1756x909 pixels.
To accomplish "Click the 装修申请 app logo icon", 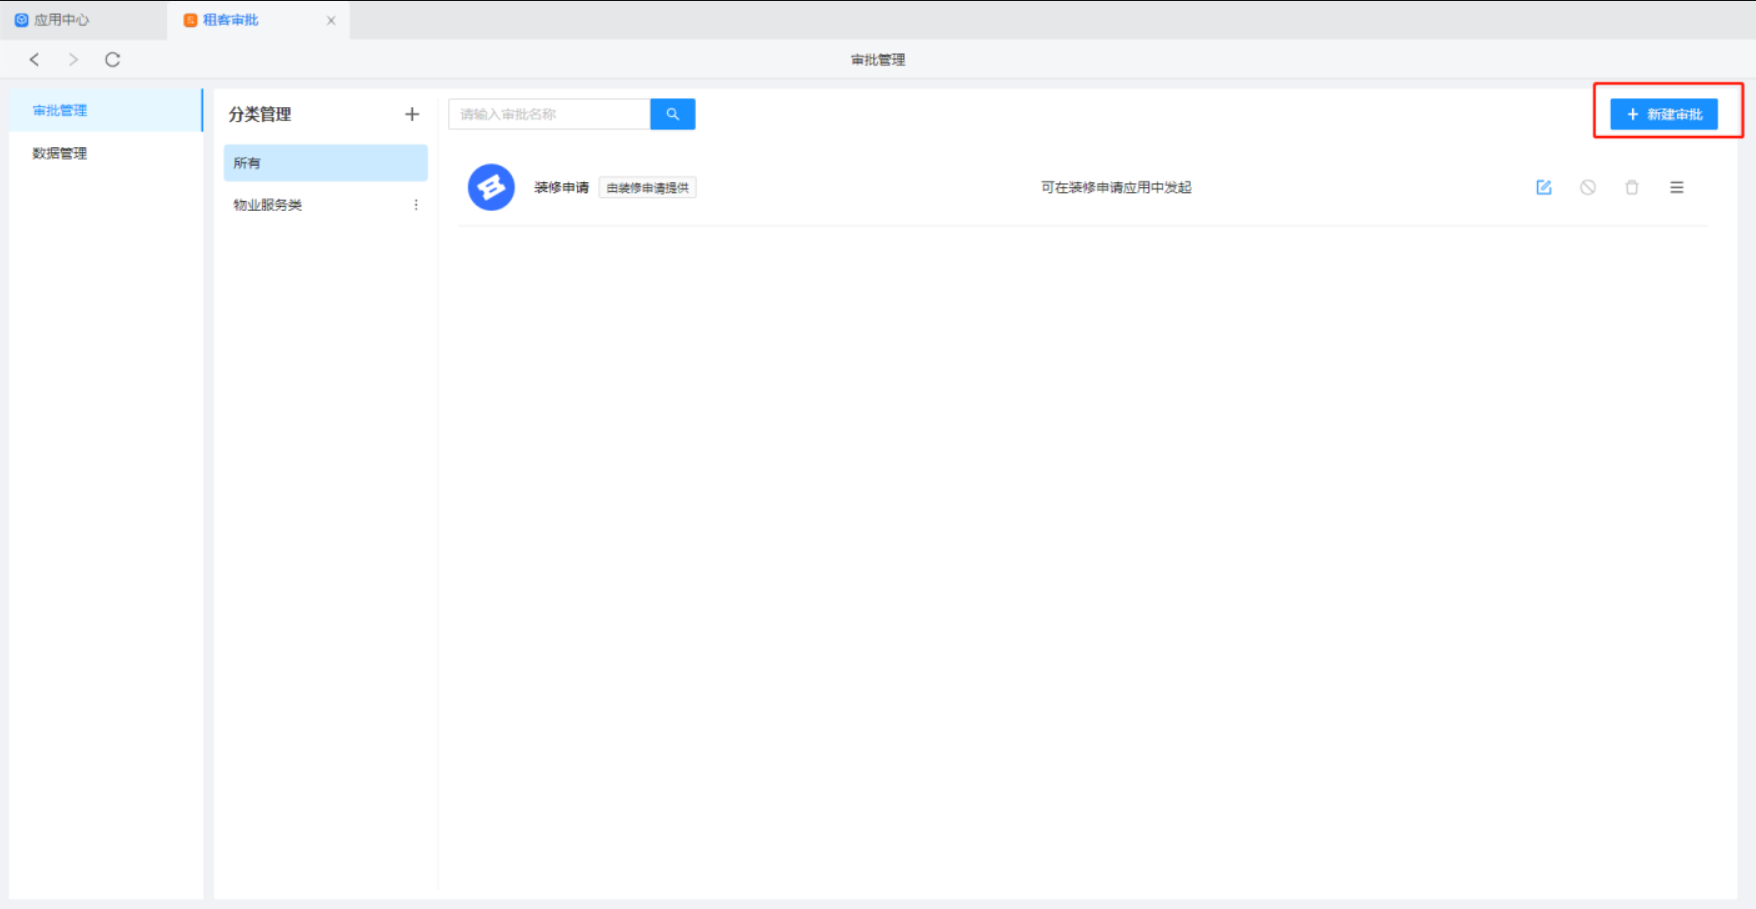I will point(491,188).
